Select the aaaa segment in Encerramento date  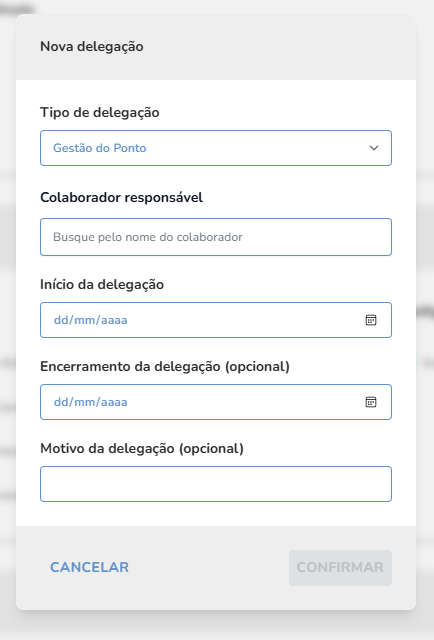(114, 402)
